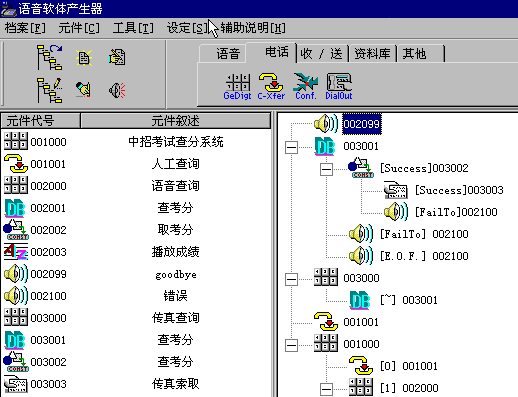Click the new document sparkle toolbar icon
The width and height of the screenshot is (518, 397).
point(84,58)
